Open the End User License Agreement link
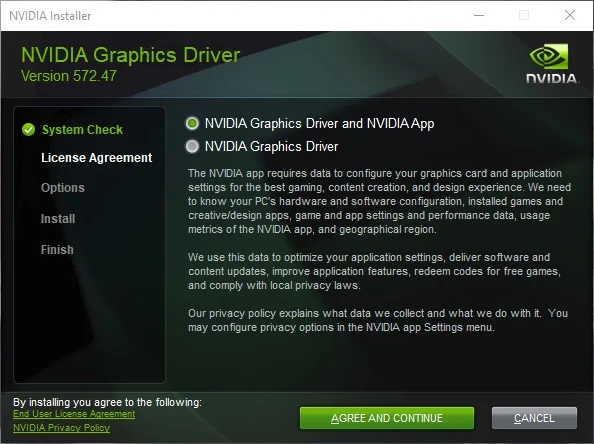Viewport: 594px width, 444px height. click(x=74, y=414)
